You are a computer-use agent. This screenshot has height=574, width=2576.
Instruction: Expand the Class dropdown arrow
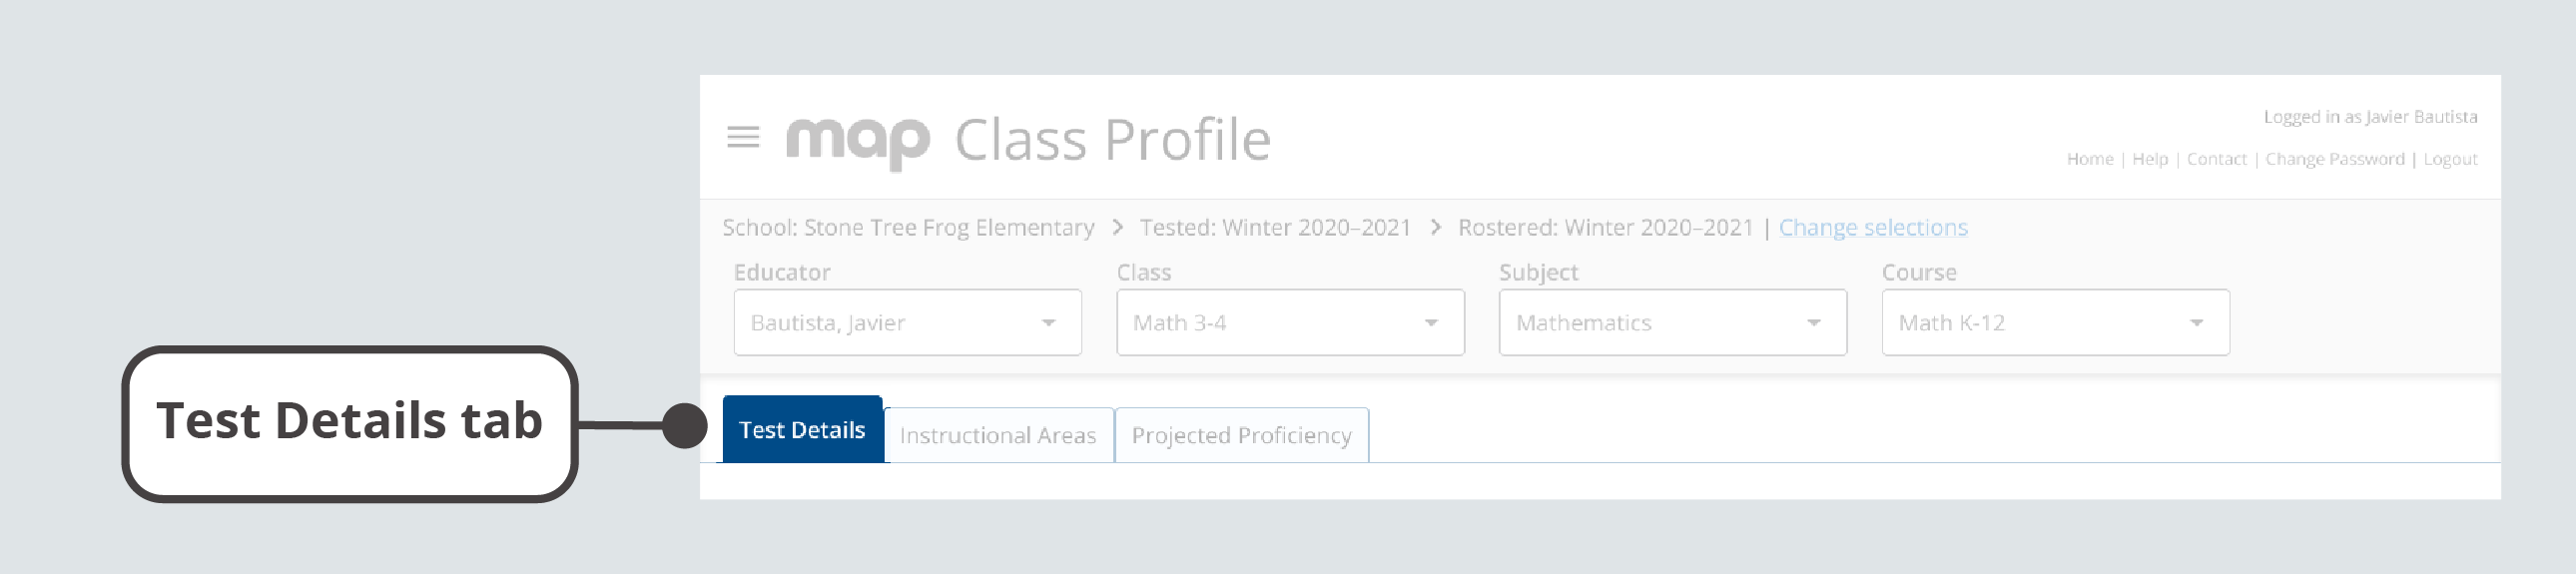1431,323
